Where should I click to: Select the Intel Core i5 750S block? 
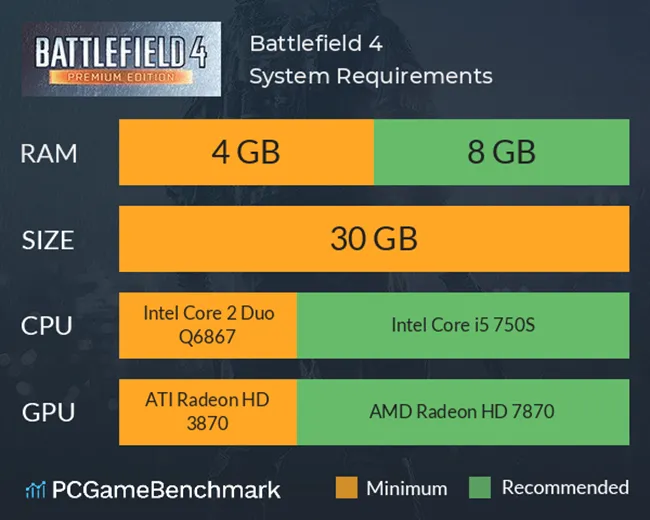463,325
